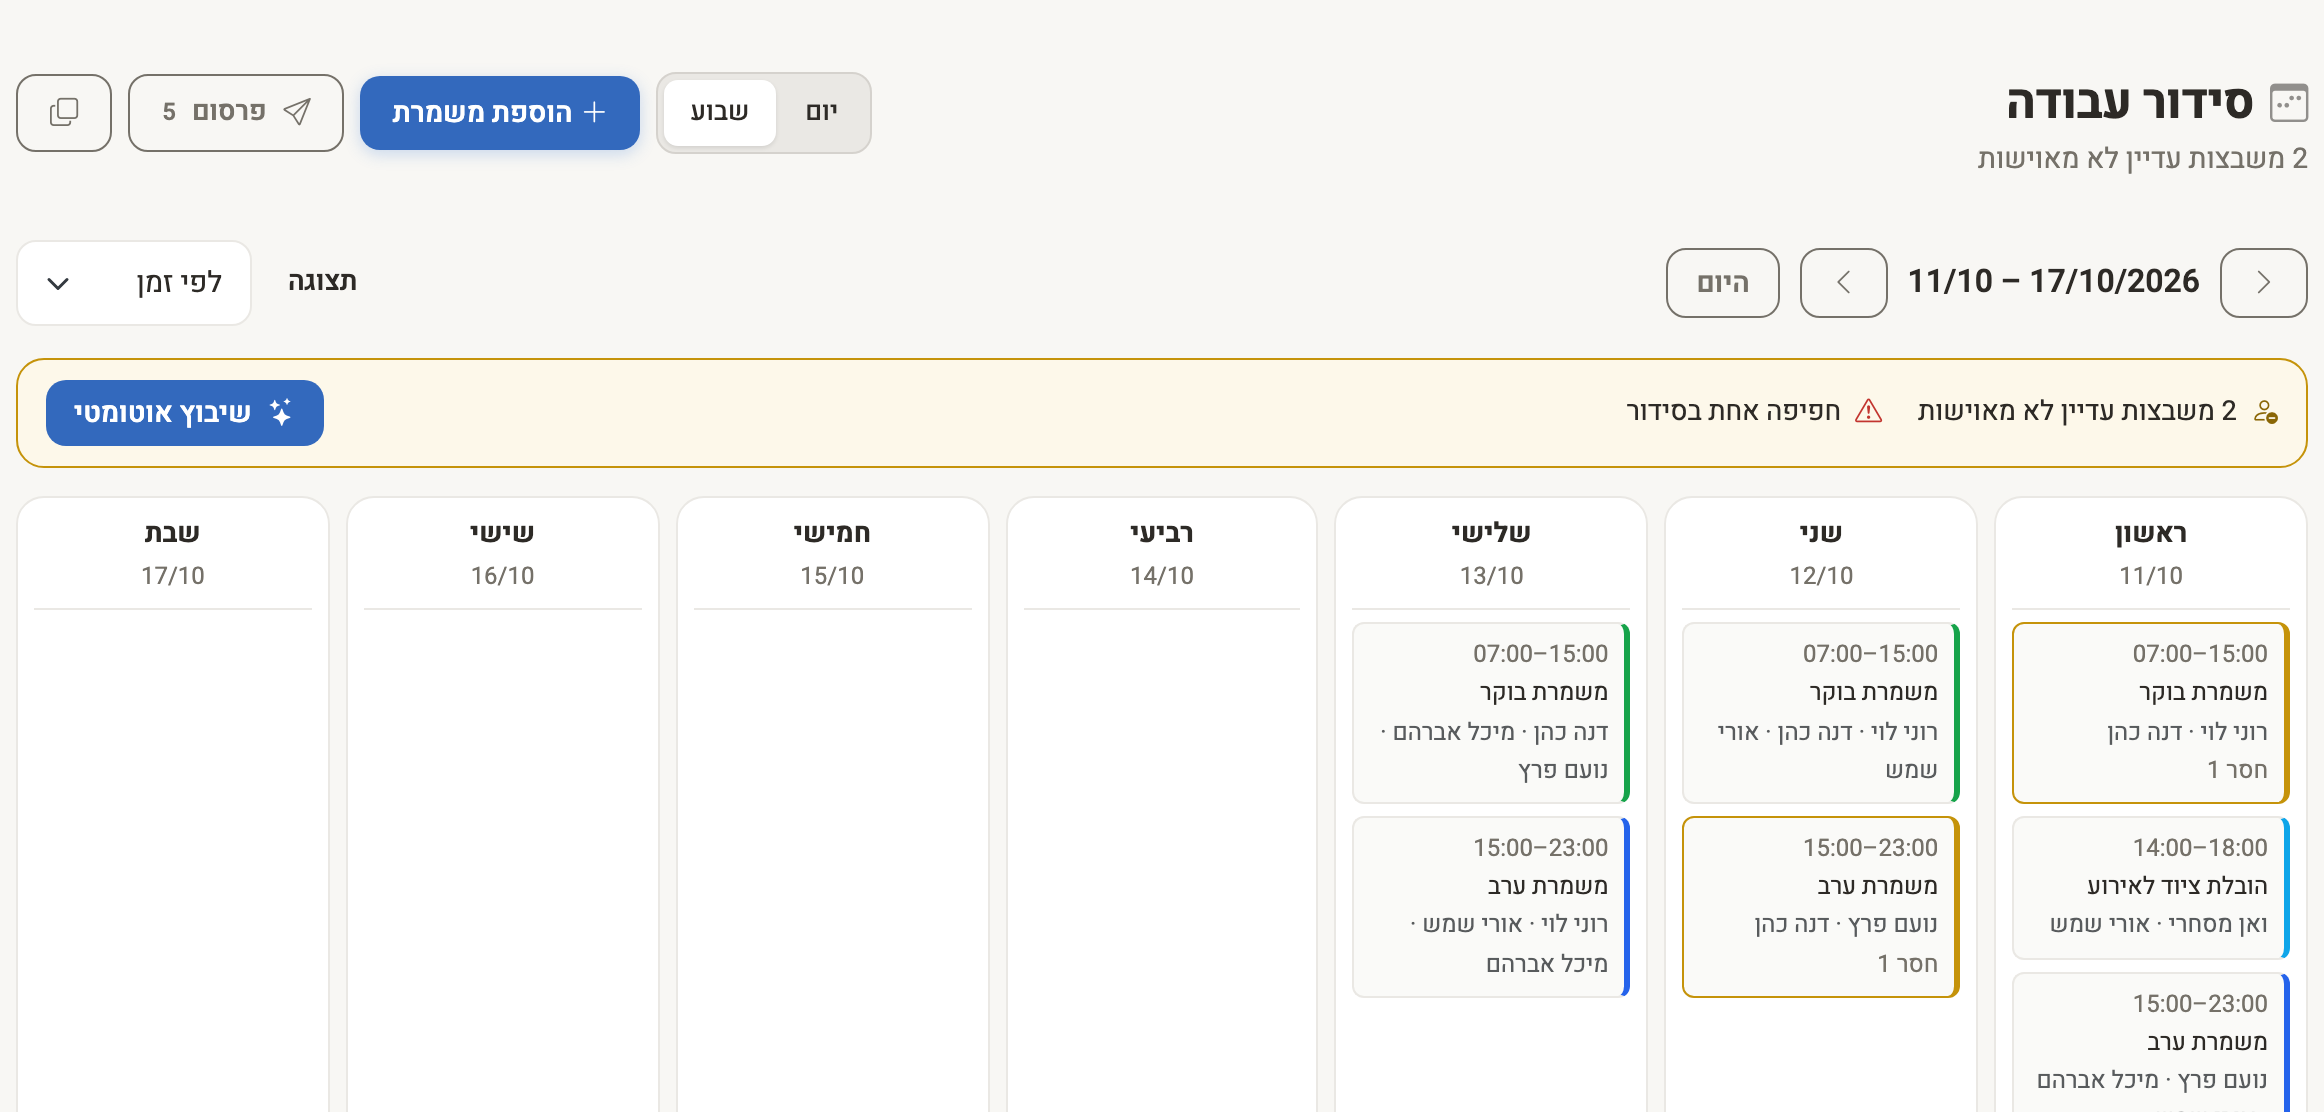Open Monday 15:00–23:00 evening shift card

click(1820, 907)
